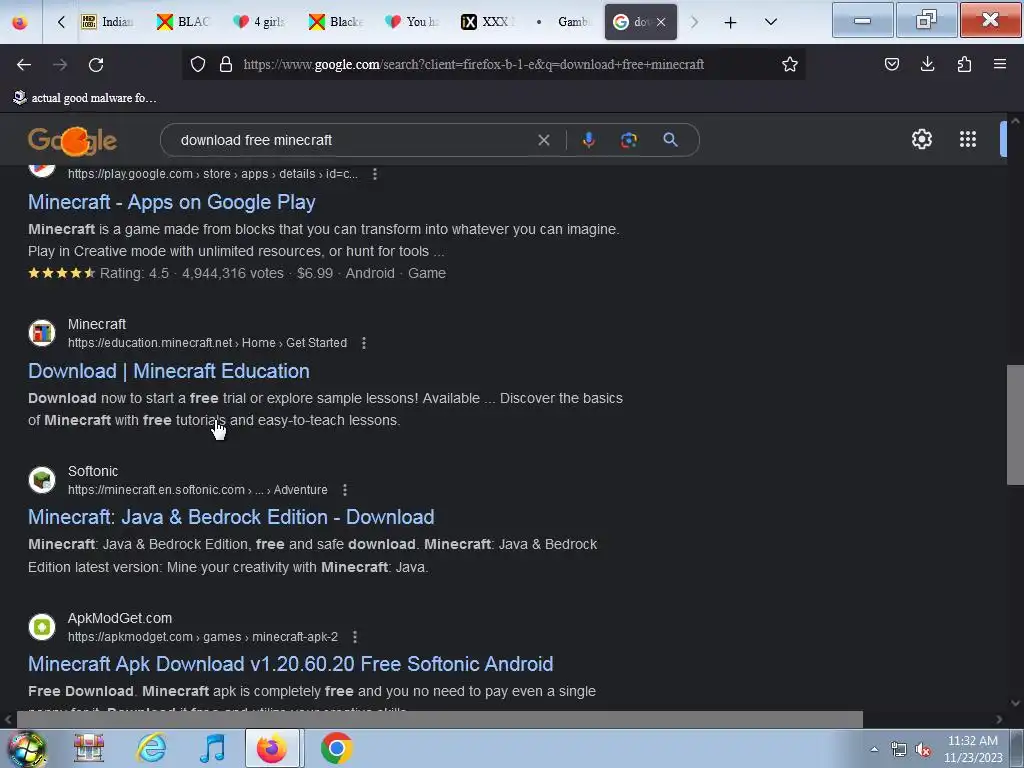Switch to the You h tab
Viewport: 1024px width, 768px height.
[412, 22]
